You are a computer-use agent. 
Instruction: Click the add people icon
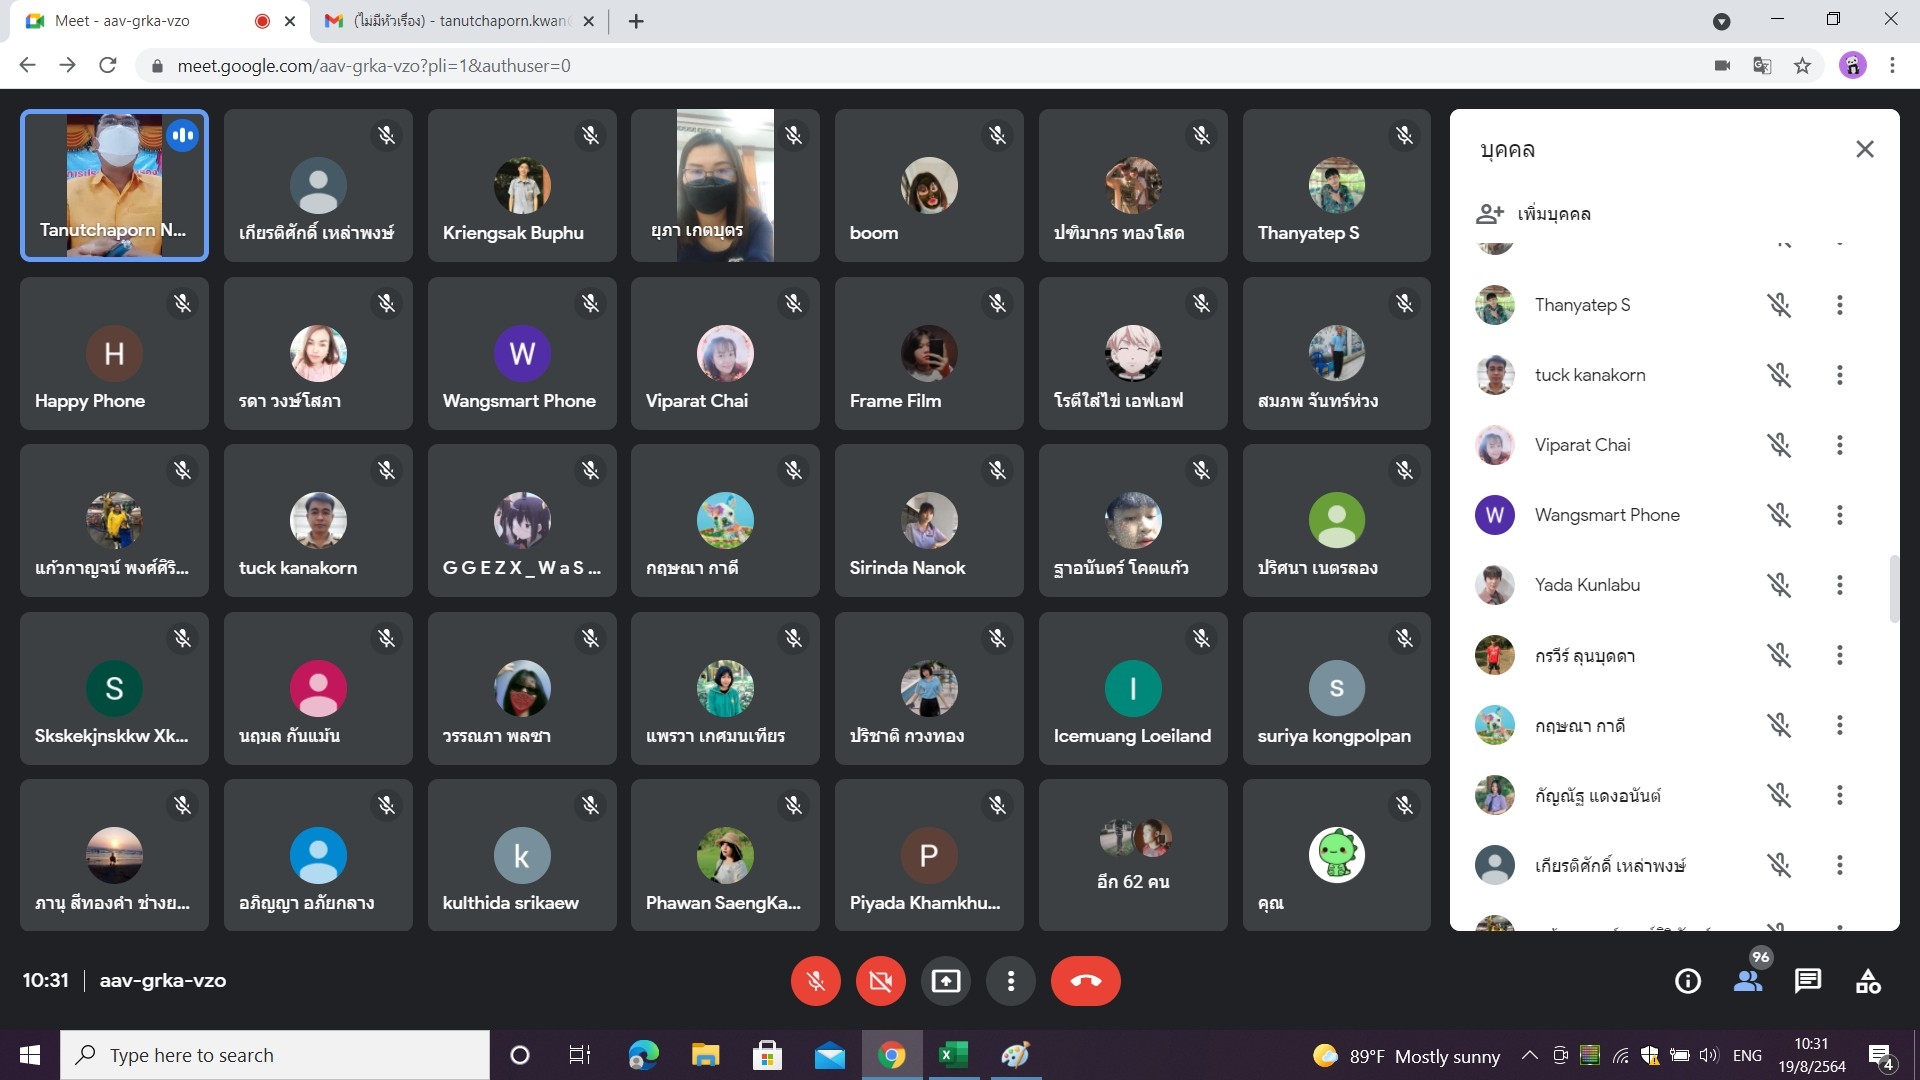(x=1490, y=213)
